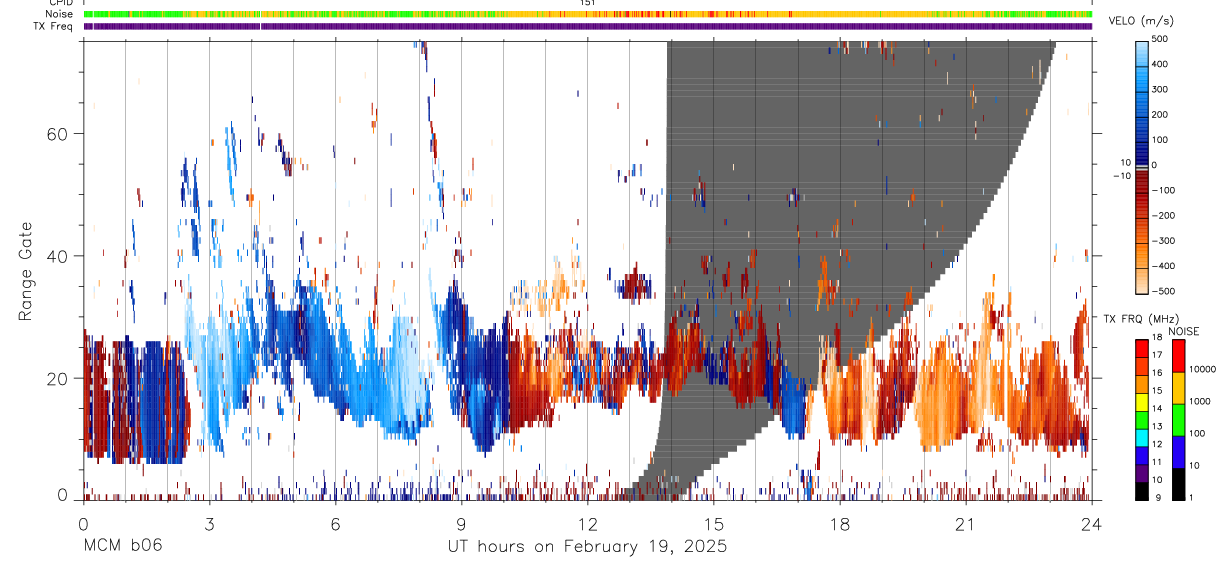Click the '151' CPID value
Image resolution: width=1228 pixels, height=567 pixels.
[x=588, y=3]
